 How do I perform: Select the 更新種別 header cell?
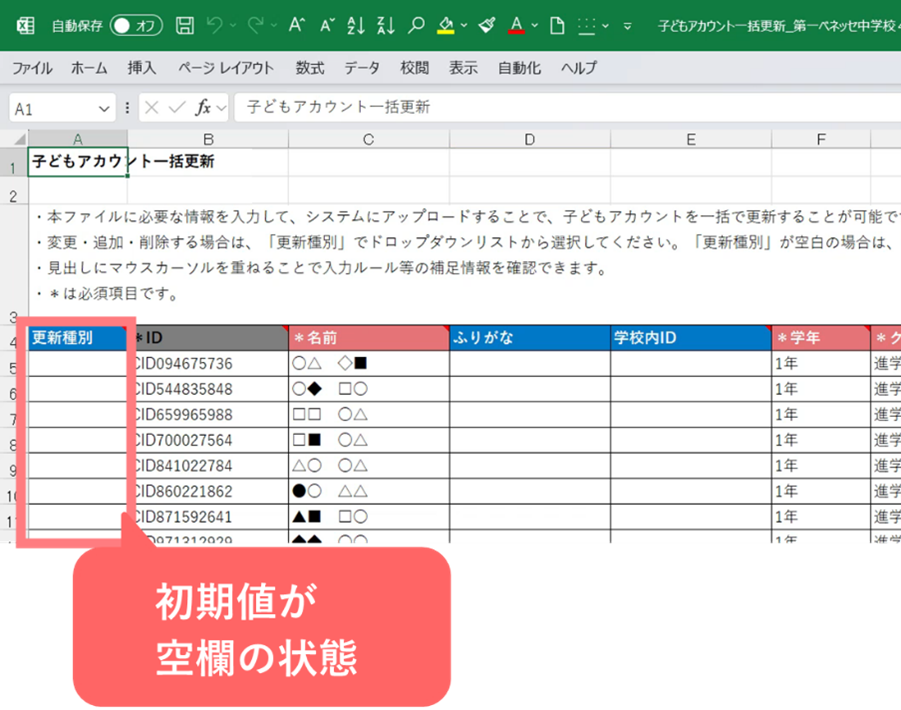(x=76, y=338)
